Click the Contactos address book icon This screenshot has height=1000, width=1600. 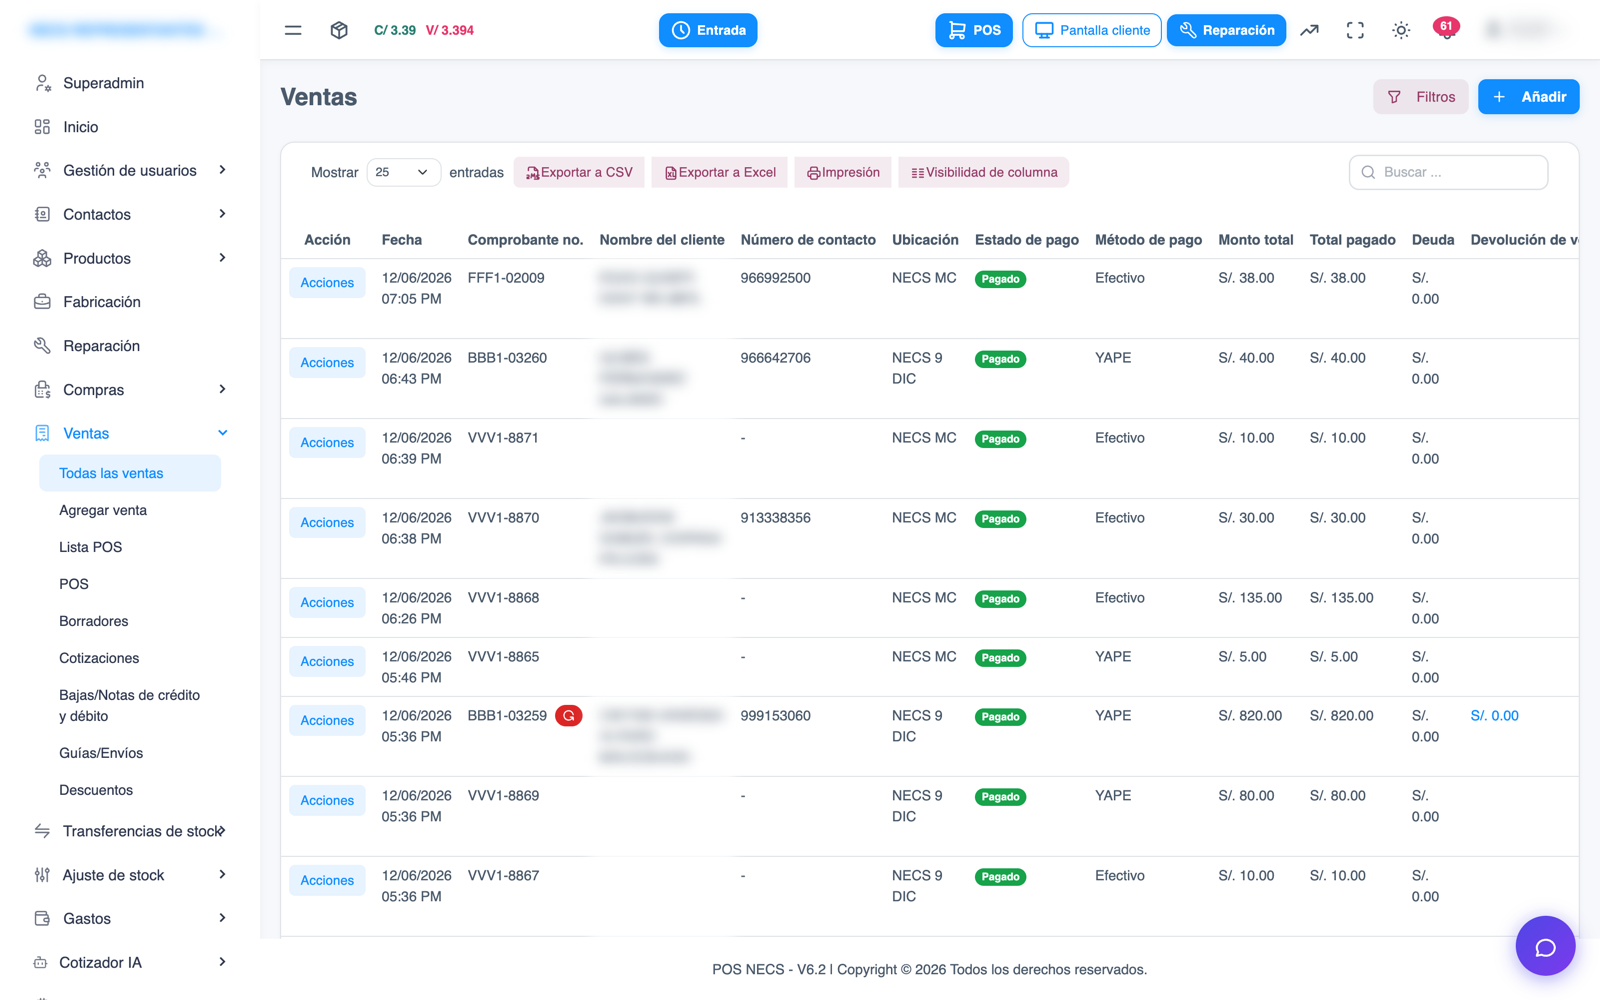click(42, 214)
